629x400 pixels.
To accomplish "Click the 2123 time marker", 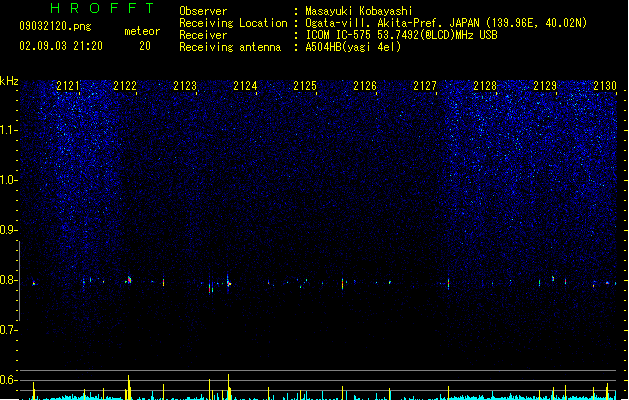I will 185,86.
